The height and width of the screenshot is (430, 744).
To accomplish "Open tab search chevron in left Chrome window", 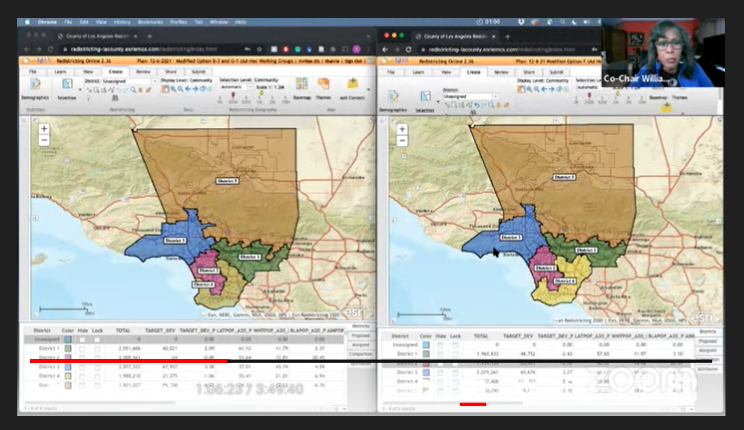I will point(368,36).
